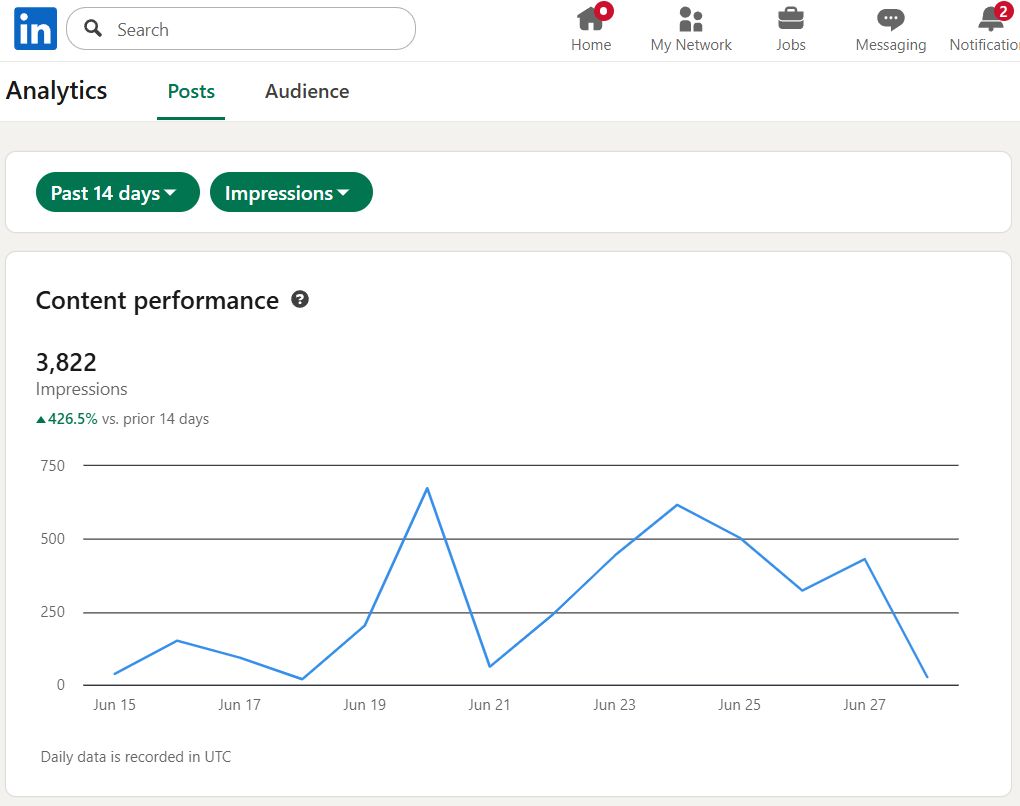This screenshot has width=1020, height=806.
Task: Click the Impressions label under 3,822
Action: tap(81, 389)
